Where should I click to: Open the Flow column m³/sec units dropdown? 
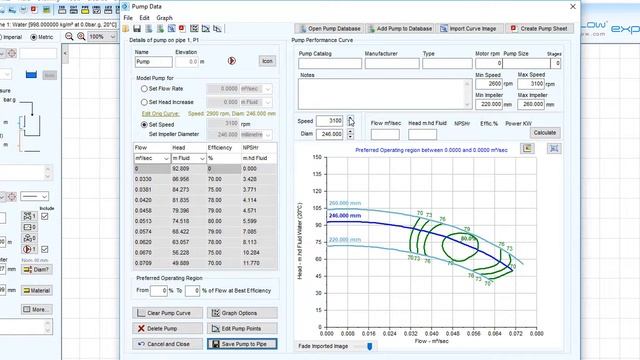coord(166,158)
